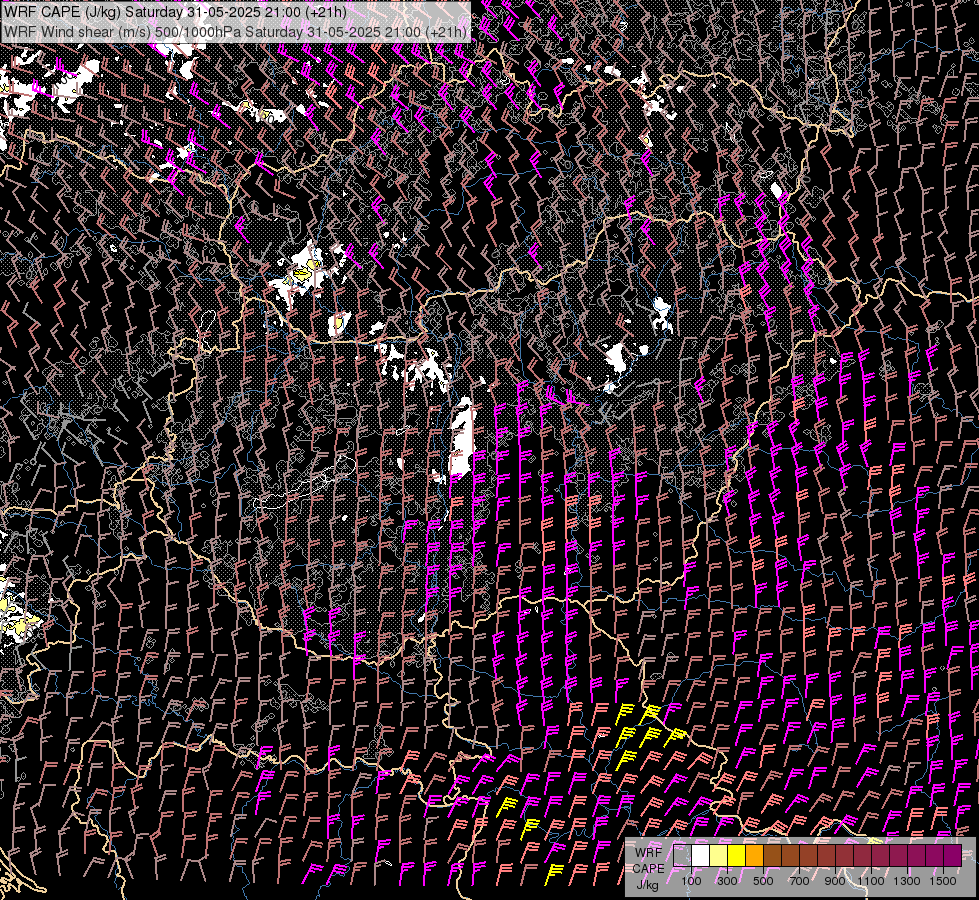Click the legend value 1500
979x900 pixels.
pyautogui.click(x=943, y=881)
